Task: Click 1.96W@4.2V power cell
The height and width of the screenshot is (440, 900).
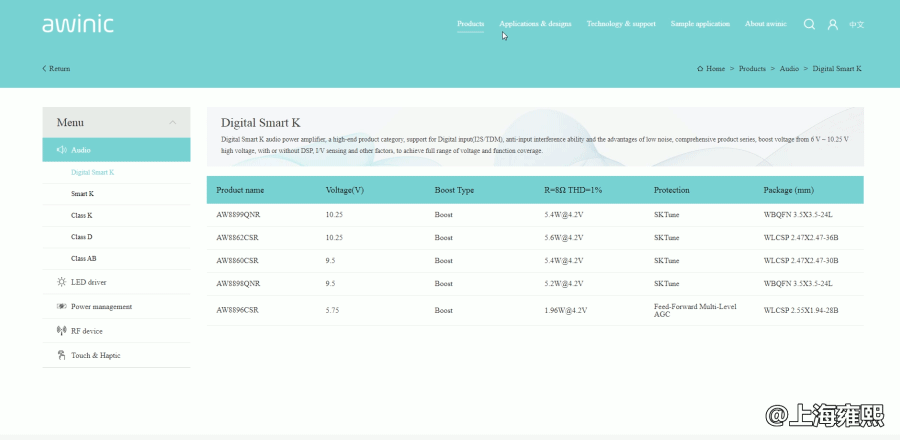Action: click(565, 310)
